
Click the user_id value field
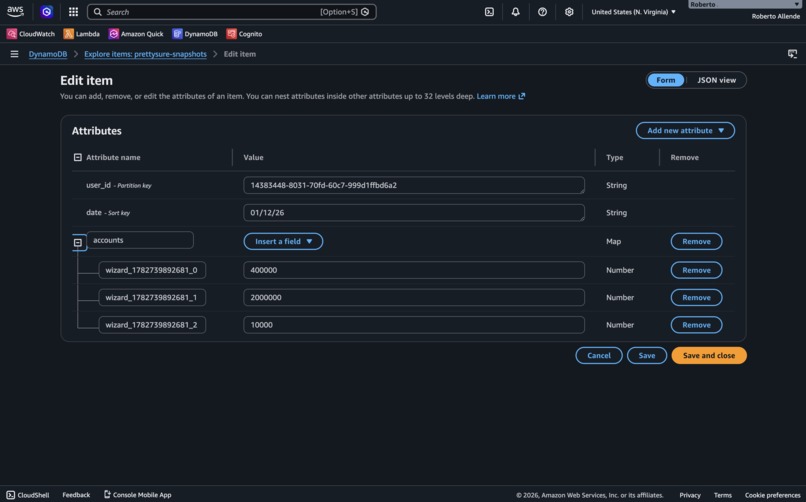(x=414, y=185)
